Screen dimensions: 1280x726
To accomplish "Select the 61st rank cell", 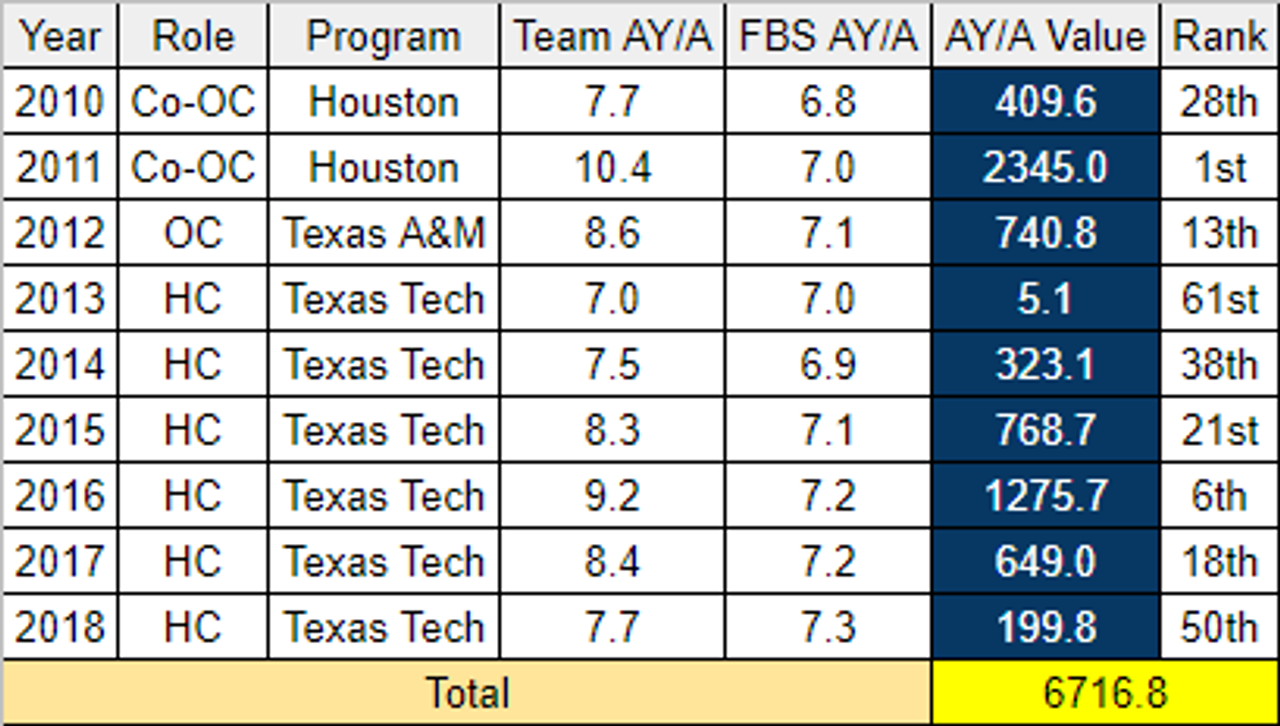I will (1219, 299).
